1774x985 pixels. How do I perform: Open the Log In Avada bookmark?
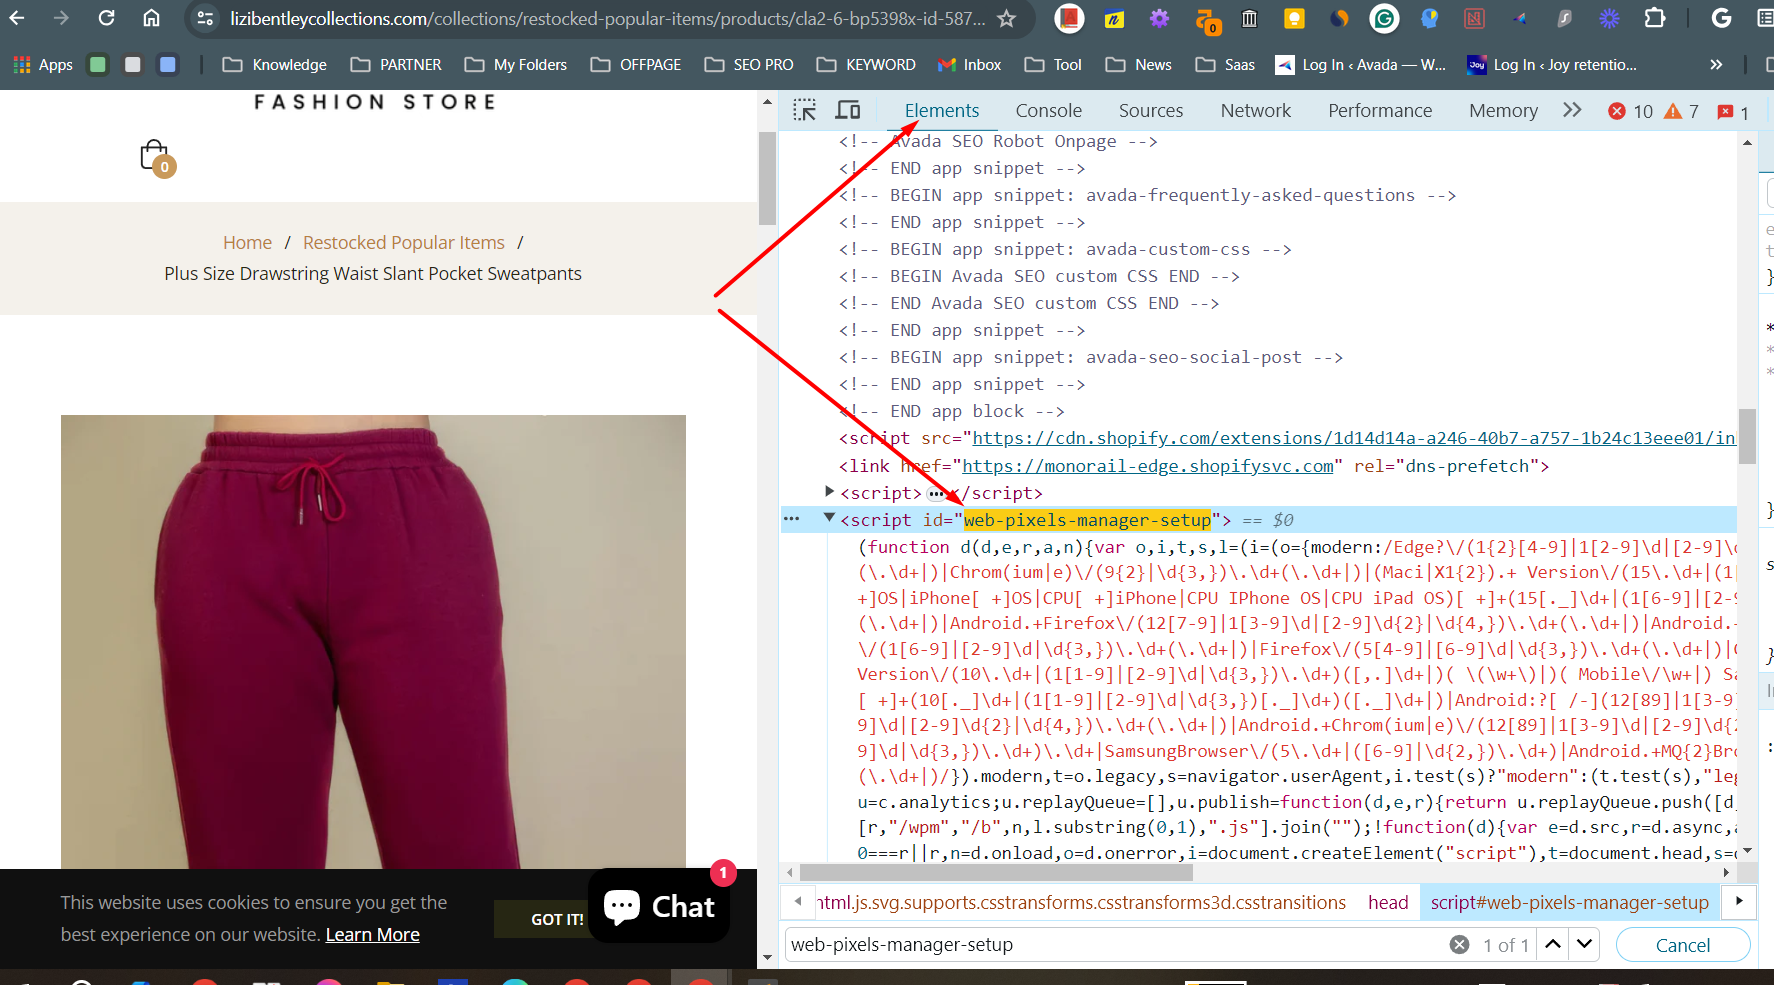[1361, 65]
